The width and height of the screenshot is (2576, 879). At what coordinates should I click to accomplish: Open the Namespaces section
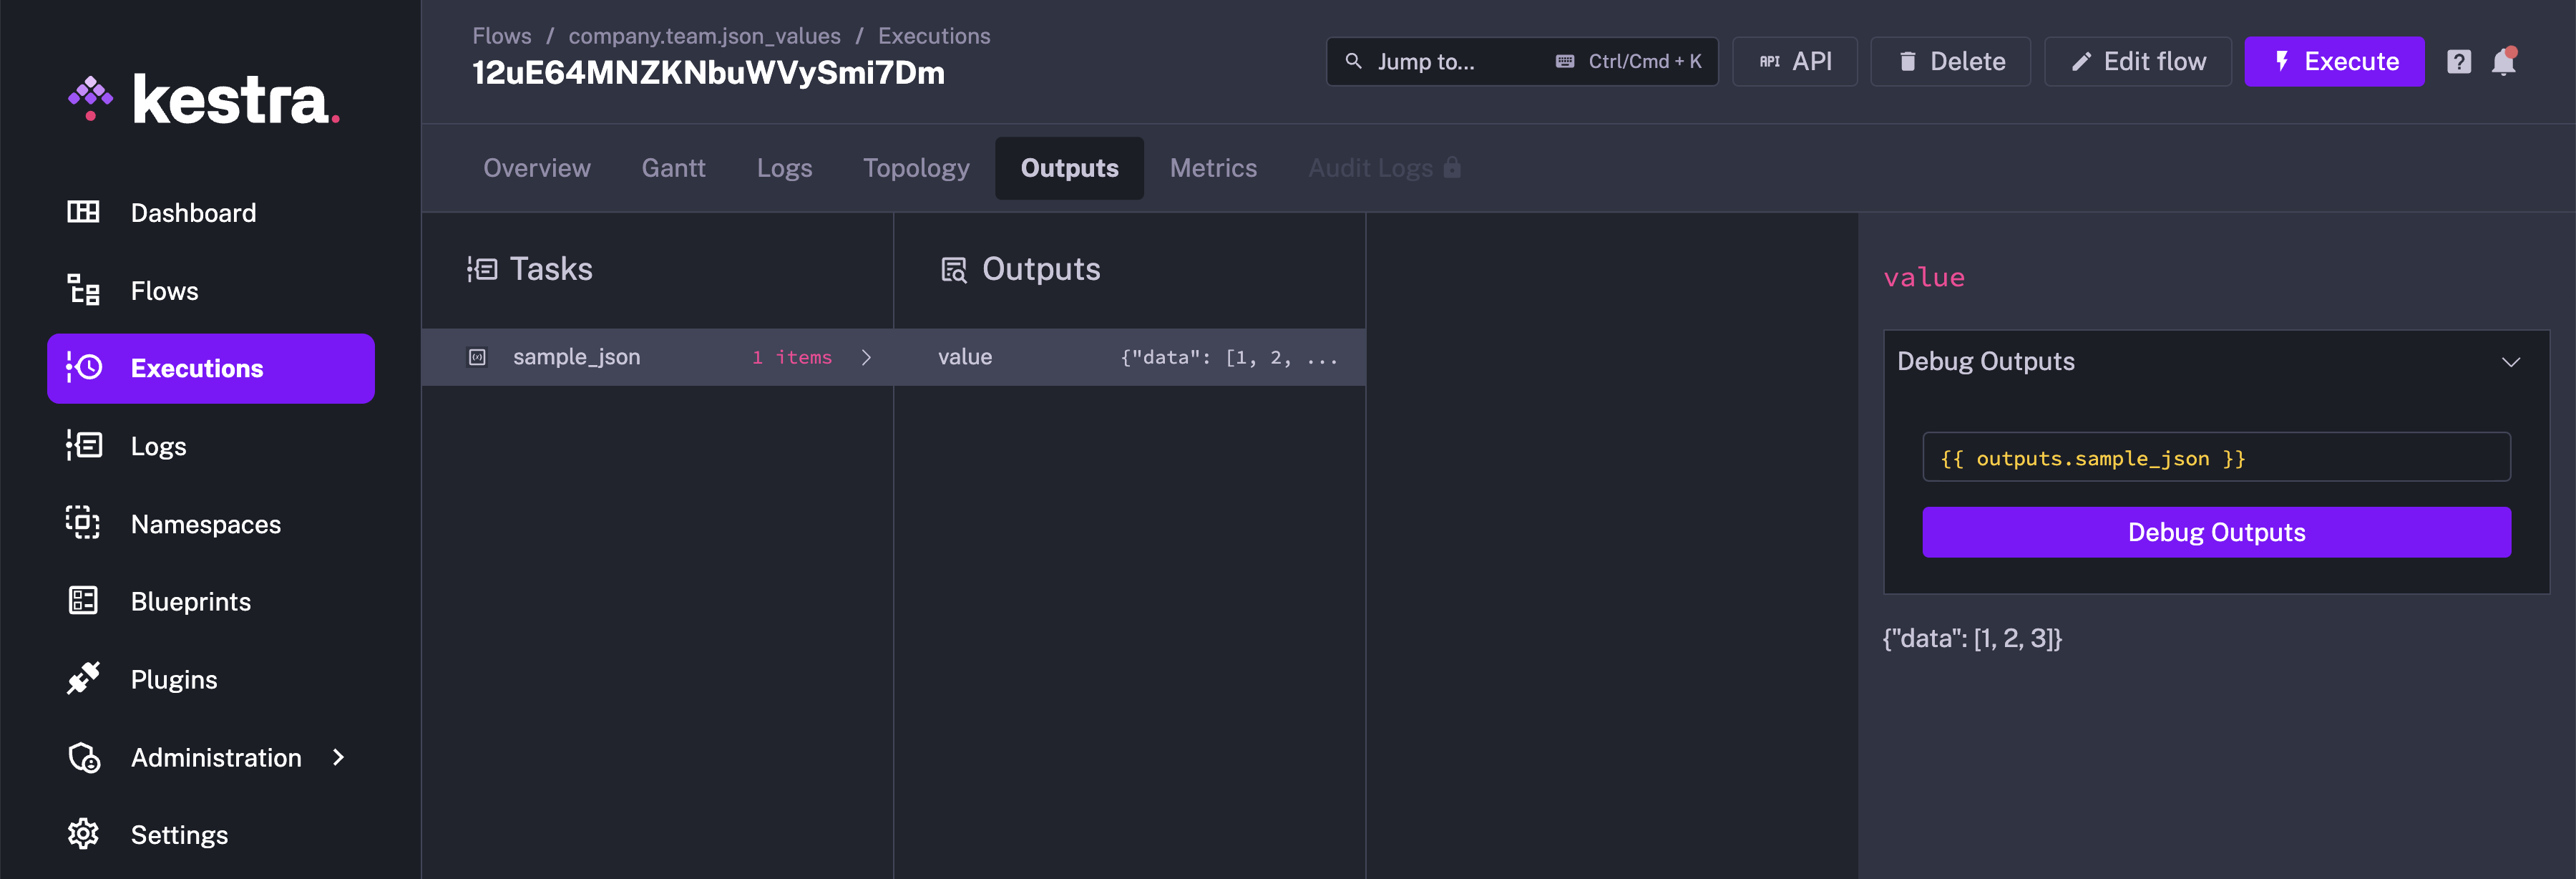point(206,524)
